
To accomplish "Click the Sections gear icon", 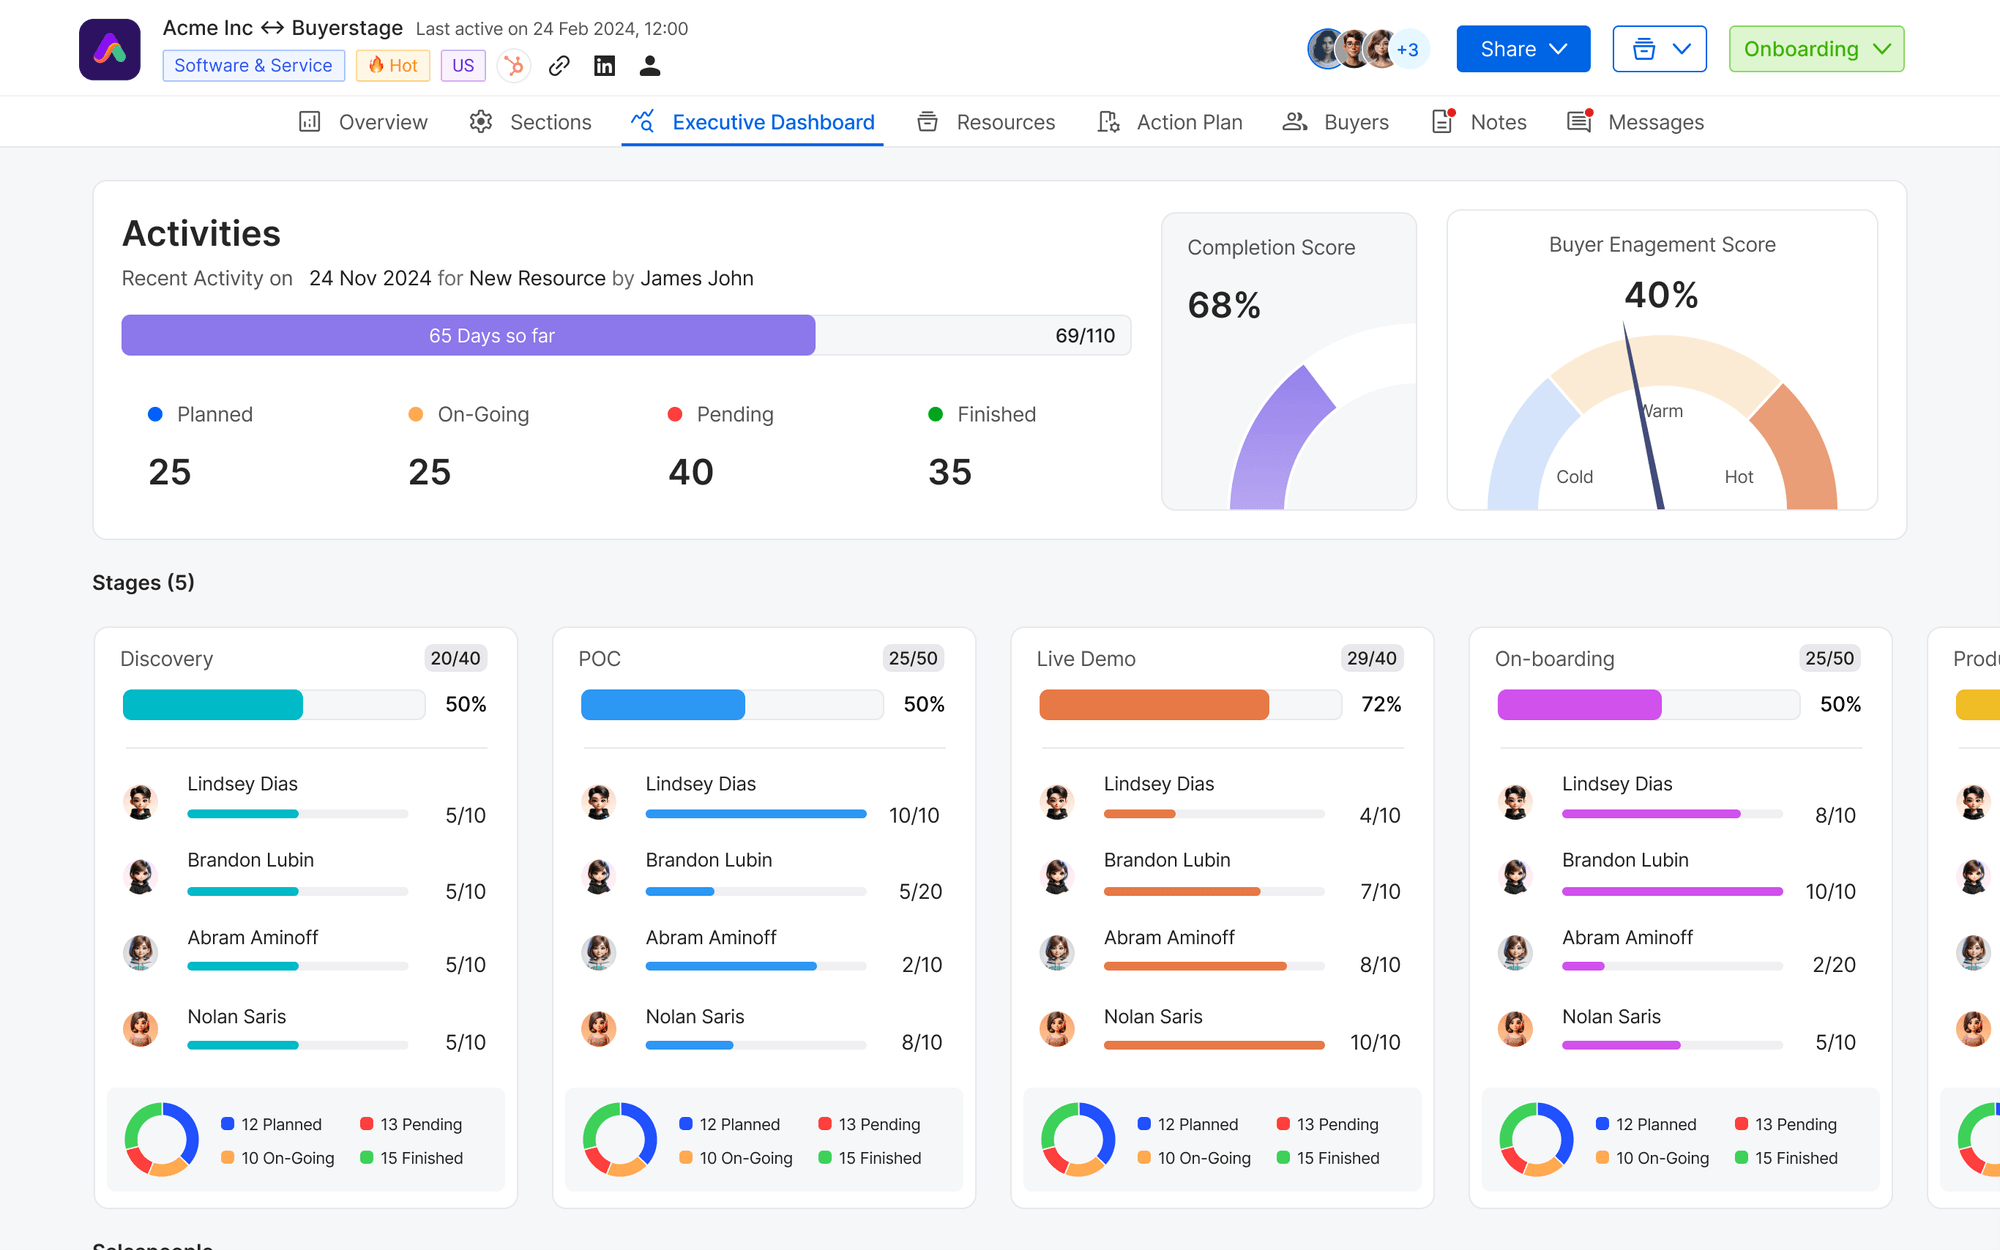I will [481, 122].
